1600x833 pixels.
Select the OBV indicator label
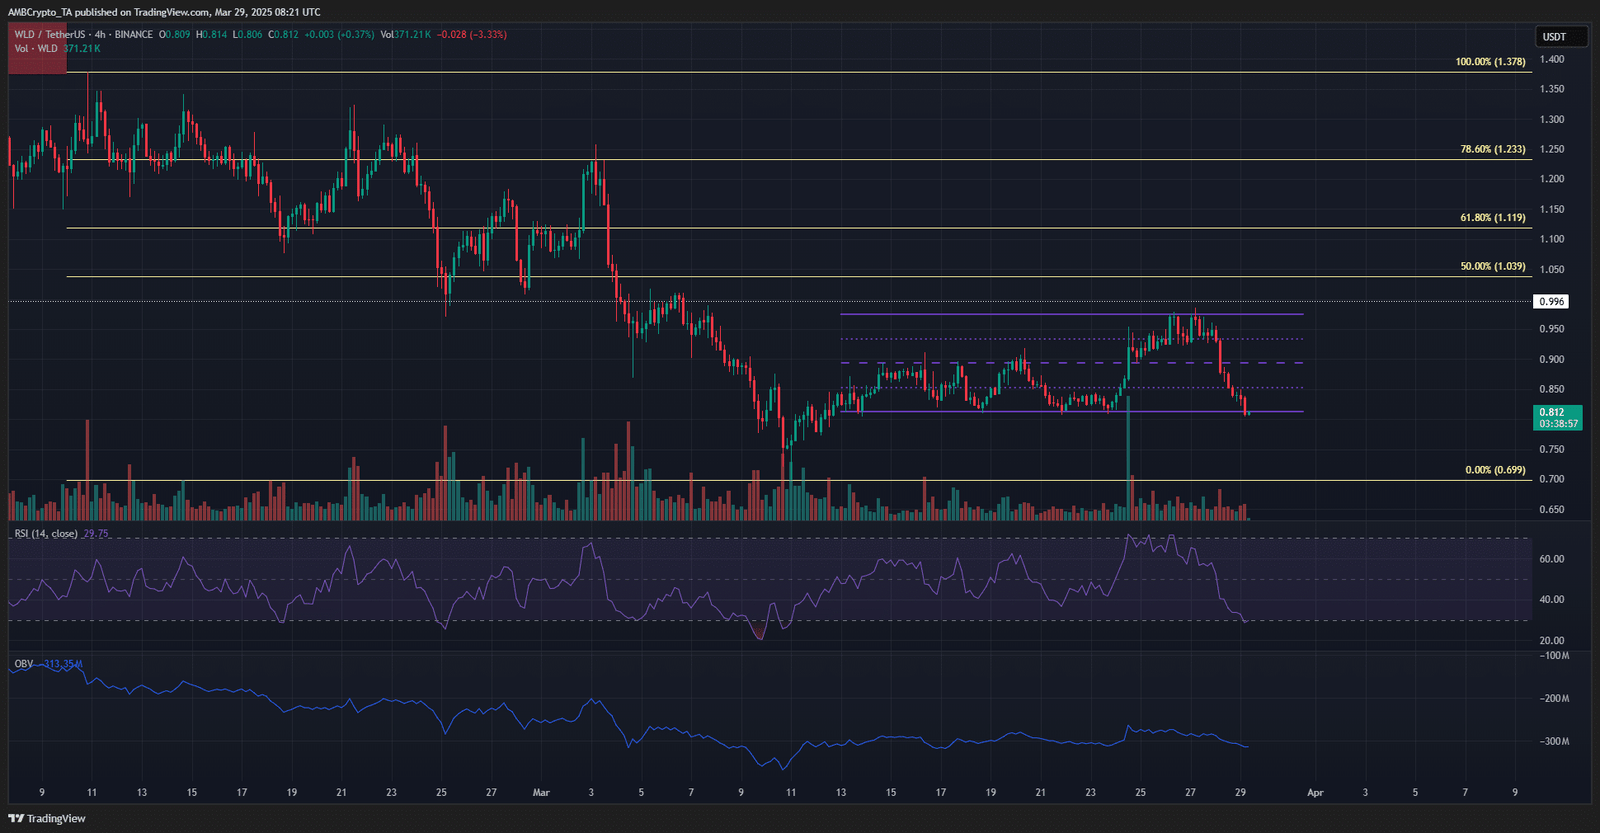23,664
